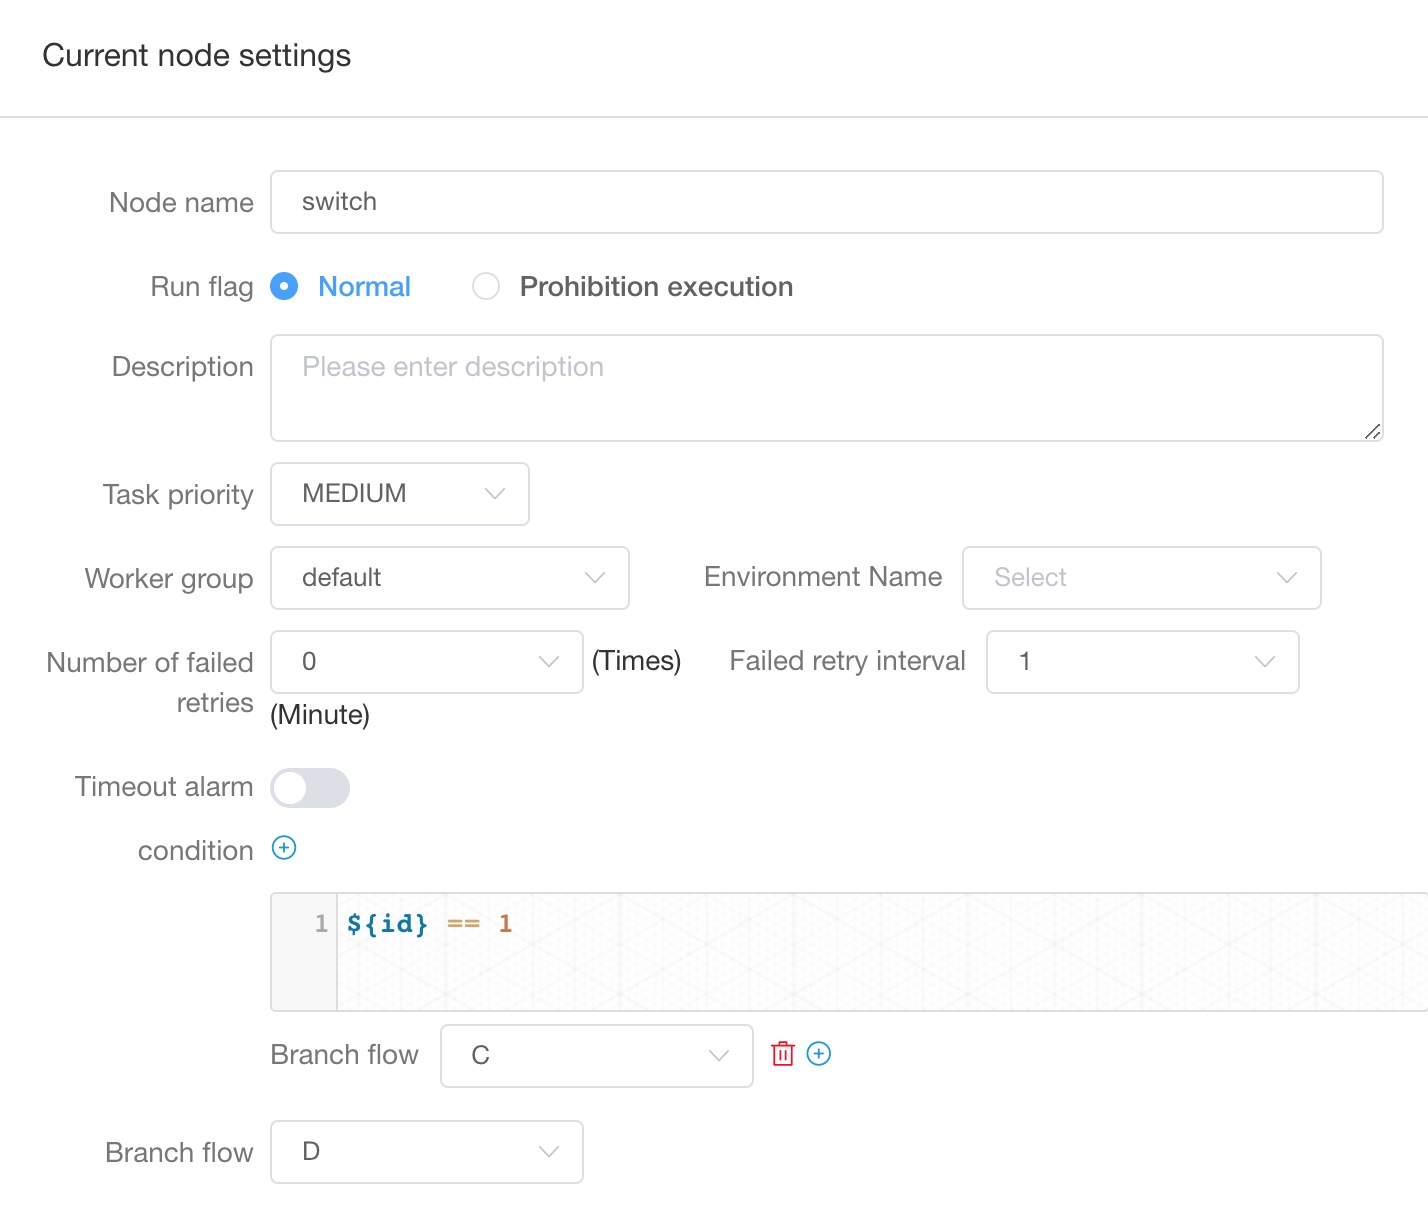The height and width of the screenshot is (1232, 1428).
Task: Click the add condition plus icon
Action: (284, 848)
